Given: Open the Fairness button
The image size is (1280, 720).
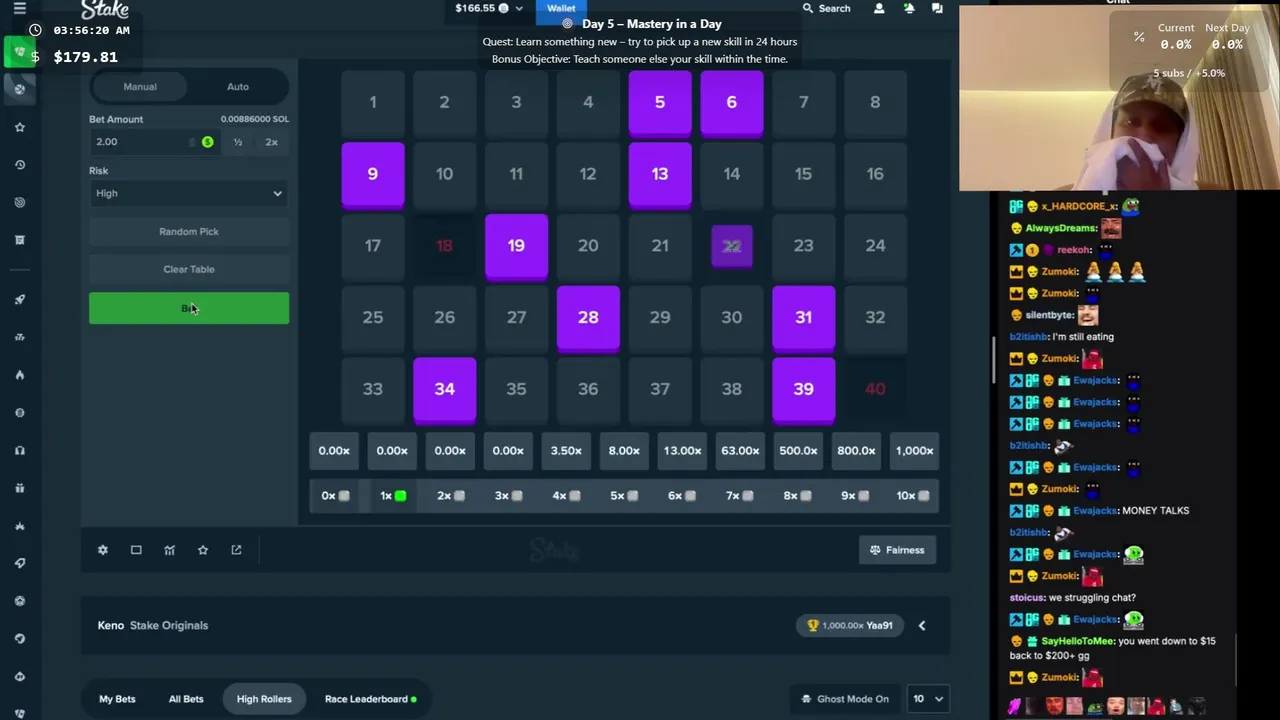Looking at the screenshot, I should pyautogui.click(x=897, y=550).
